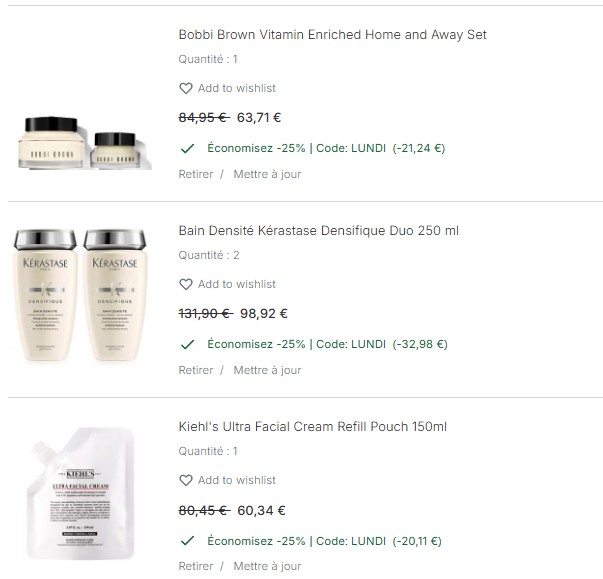
Task: Remove Kérastase Duo via Retirer
Action: click(x=196, y=370)
